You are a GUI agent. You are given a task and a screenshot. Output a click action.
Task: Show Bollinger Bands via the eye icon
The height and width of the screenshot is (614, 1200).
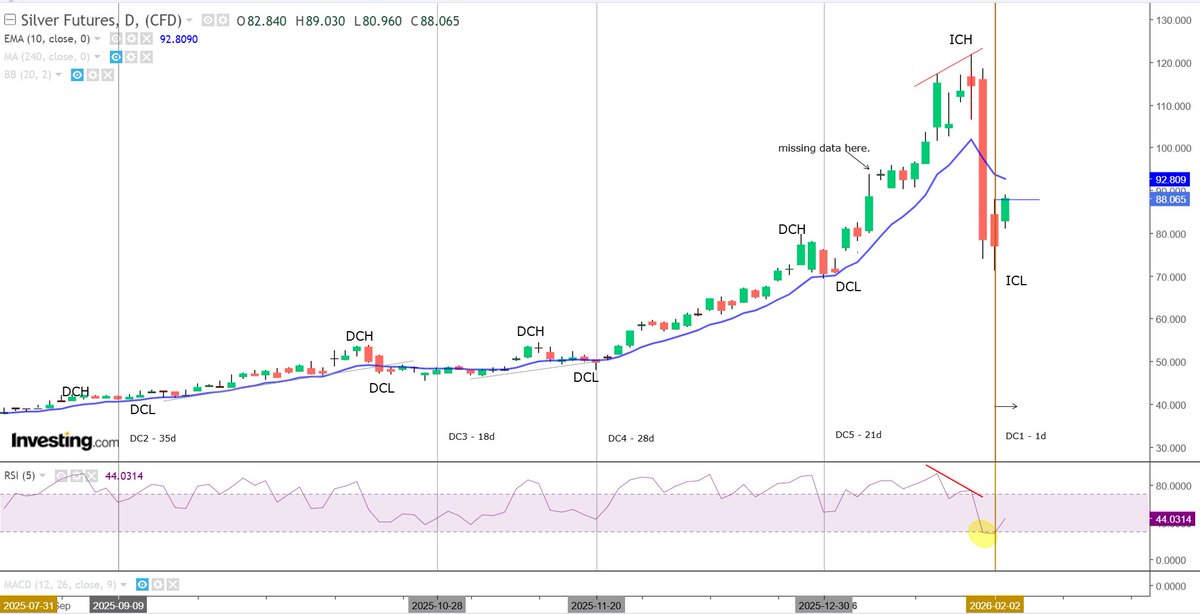coord(75,74)
